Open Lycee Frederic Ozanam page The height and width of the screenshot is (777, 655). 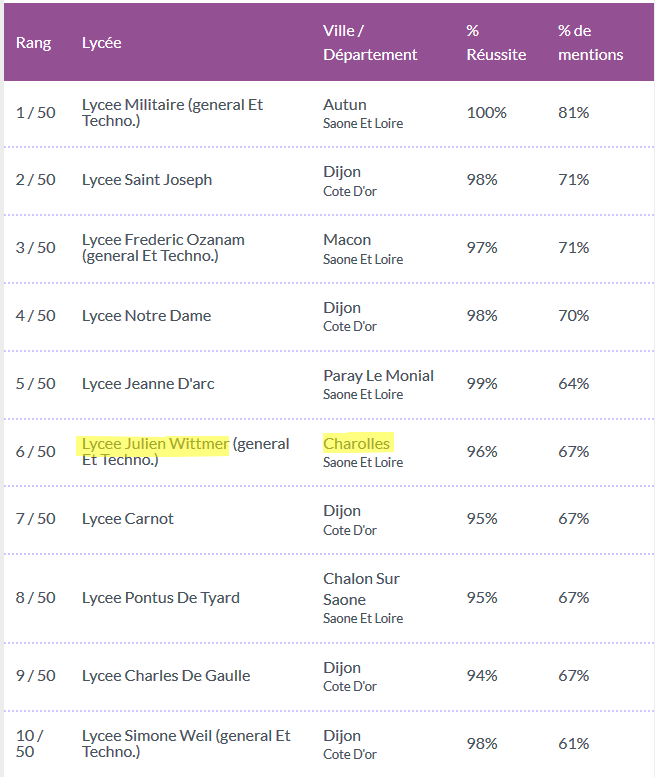(163, 248)
